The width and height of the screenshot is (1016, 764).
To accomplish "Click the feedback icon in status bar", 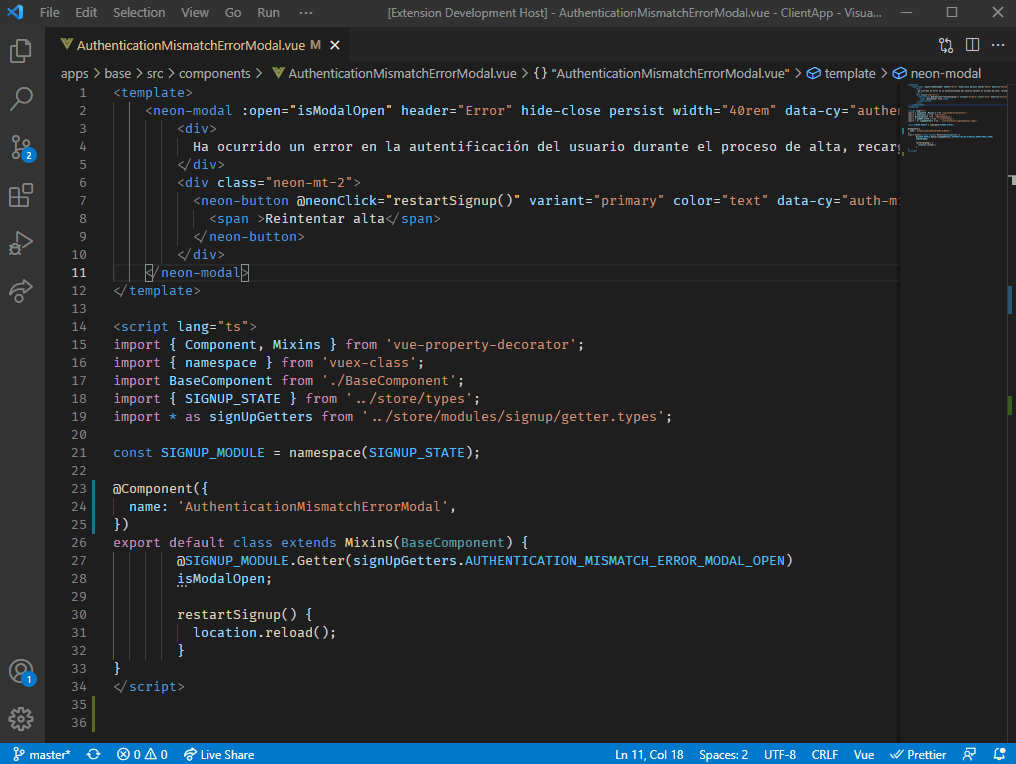I will coord(969,754).
